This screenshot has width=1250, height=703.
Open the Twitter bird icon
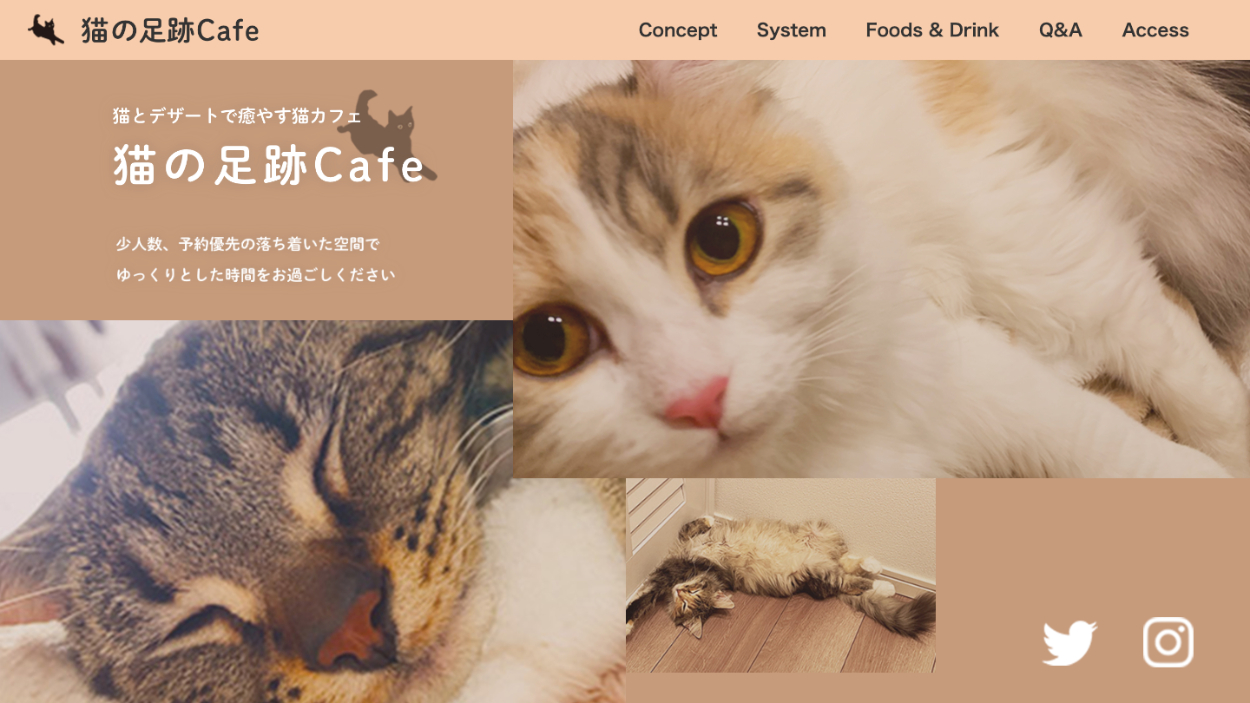tap(1069, 643)
